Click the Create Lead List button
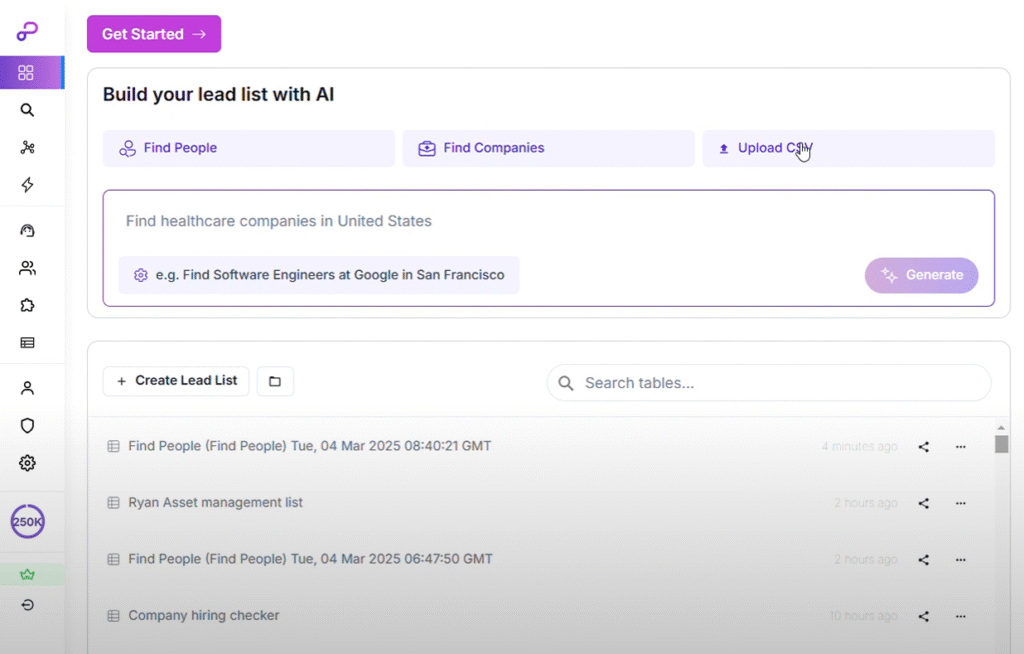Viewport: 1024px width, 654px height. pyautogui.click(x=176, y=381)
